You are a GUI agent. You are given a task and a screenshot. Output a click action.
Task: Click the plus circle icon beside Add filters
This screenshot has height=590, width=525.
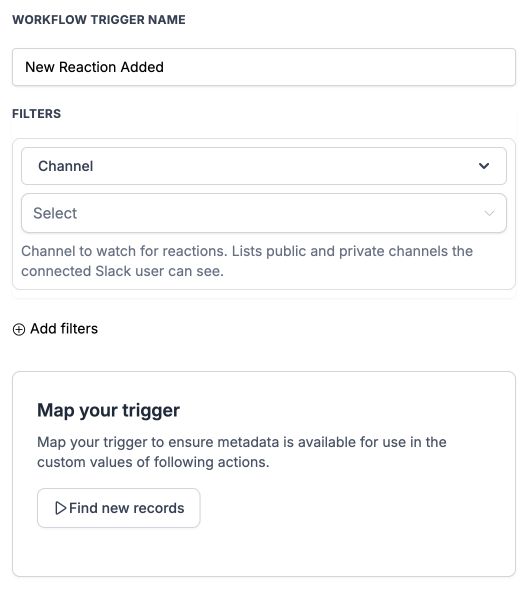pos(19,329)
